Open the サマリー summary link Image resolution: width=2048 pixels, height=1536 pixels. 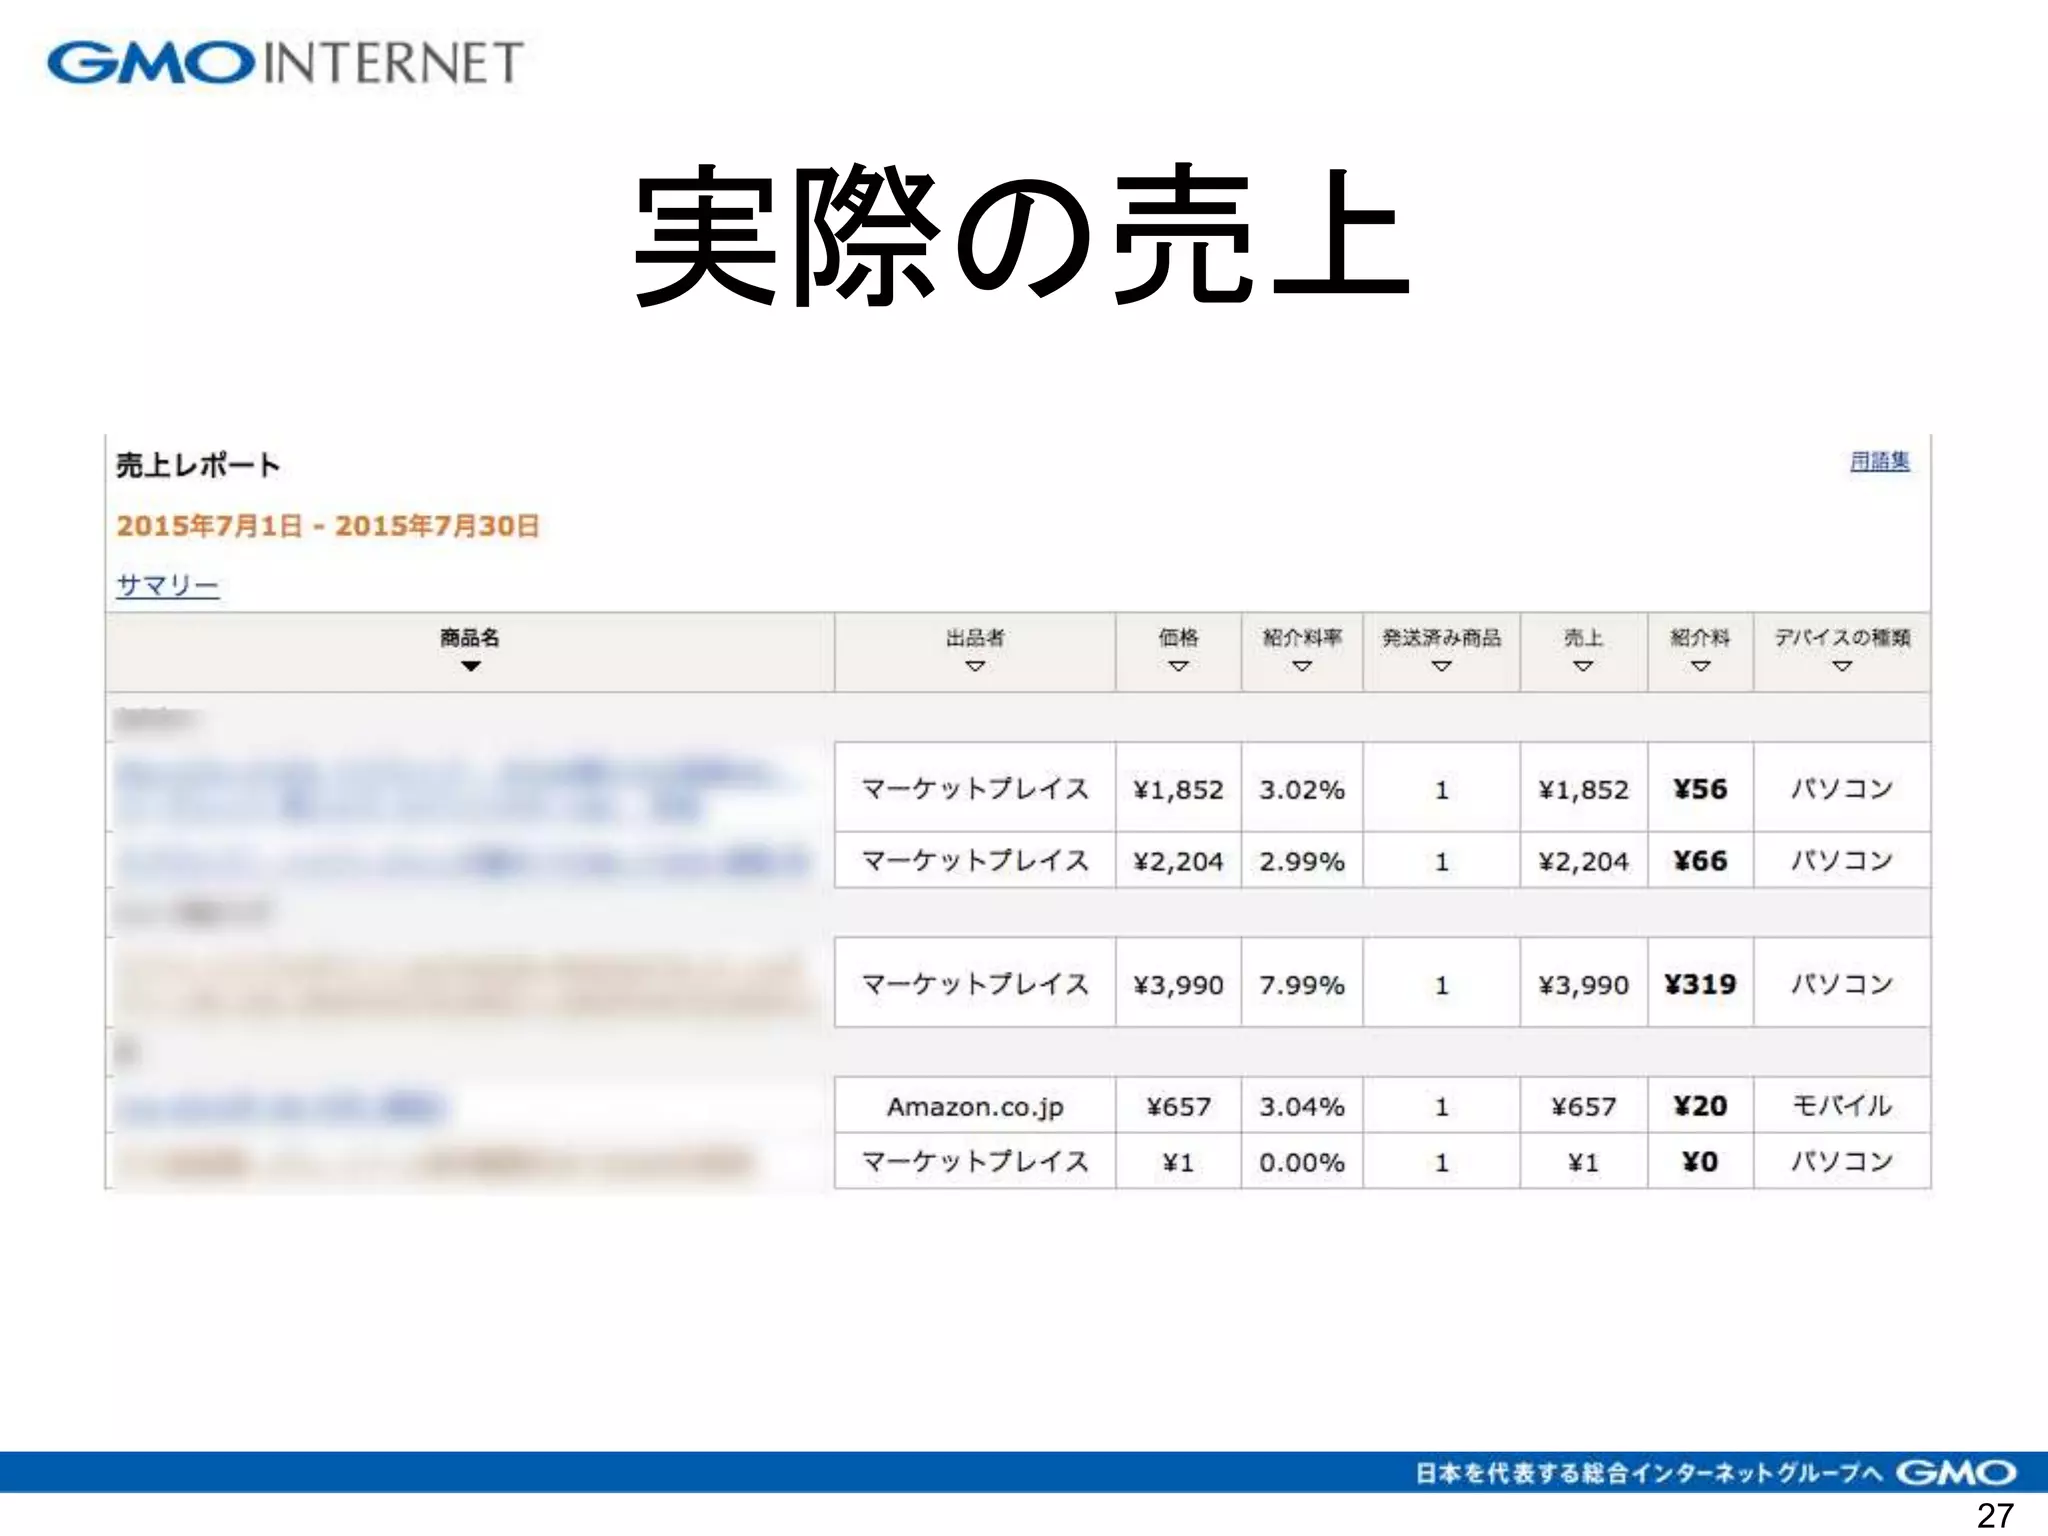(168, 585)
